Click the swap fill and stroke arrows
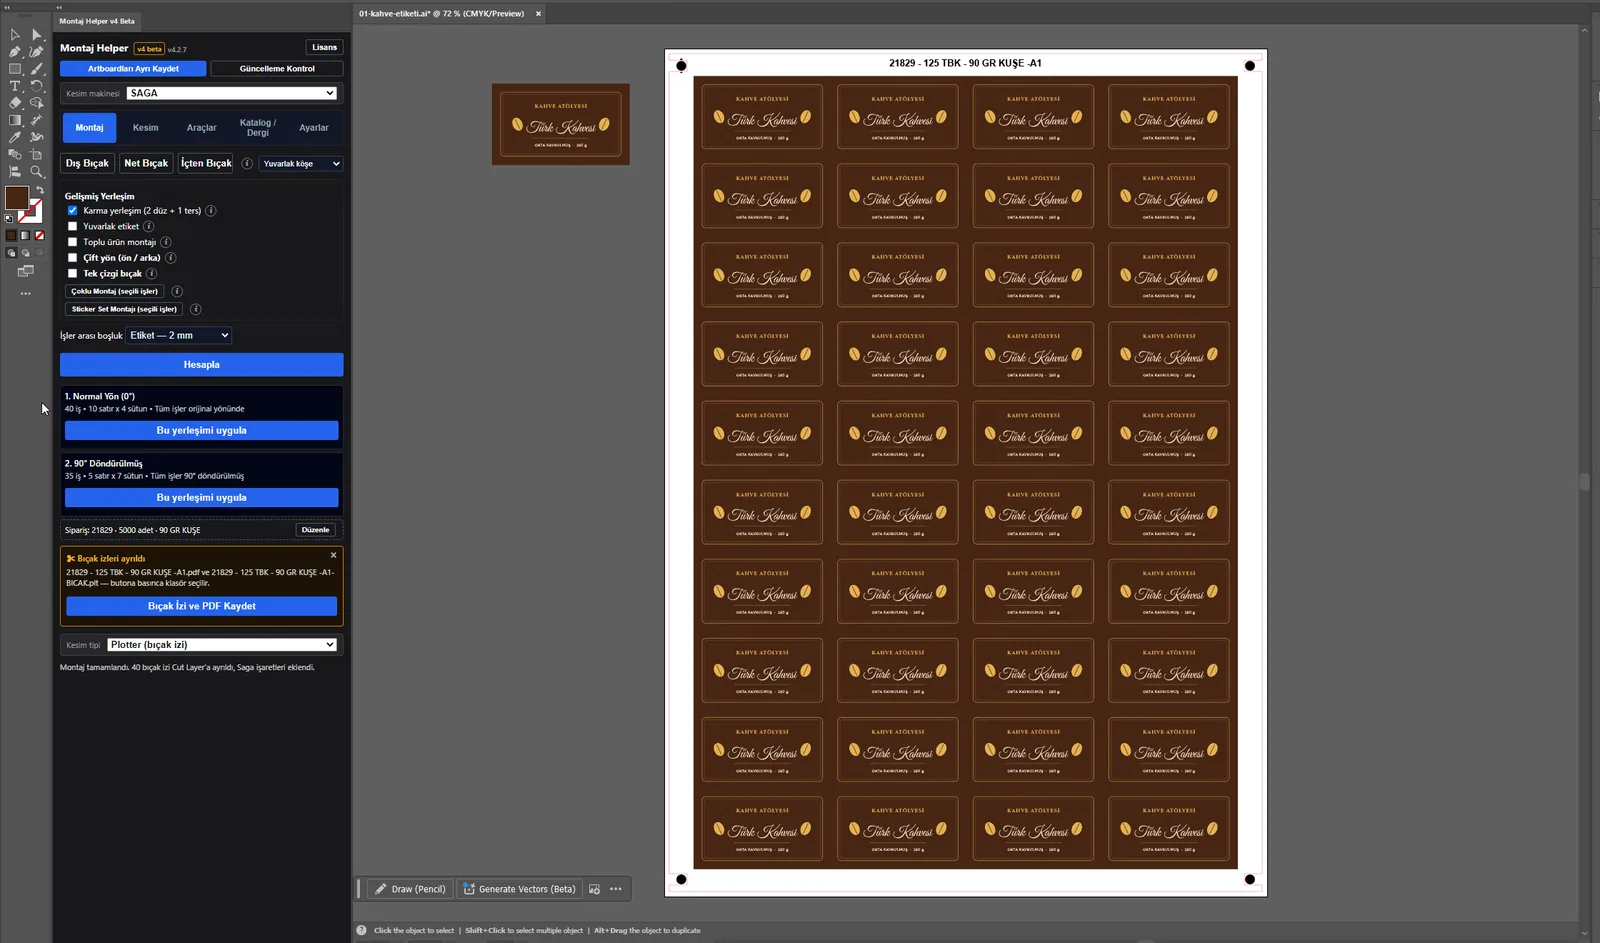Image resolution: width=1600 pixels, height=943 pixels. [x=40, y=190]
